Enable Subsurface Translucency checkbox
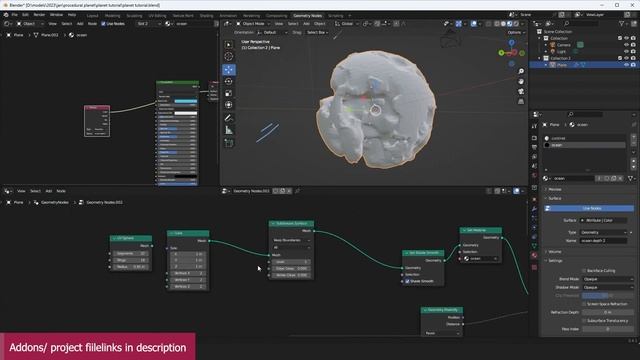 click(584, 321)
